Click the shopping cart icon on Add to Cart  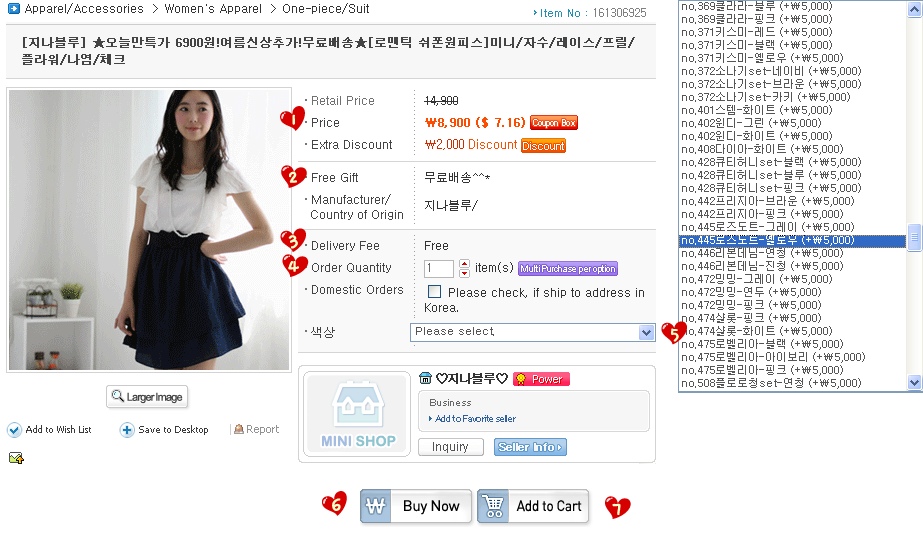click(x=493, y=506)
